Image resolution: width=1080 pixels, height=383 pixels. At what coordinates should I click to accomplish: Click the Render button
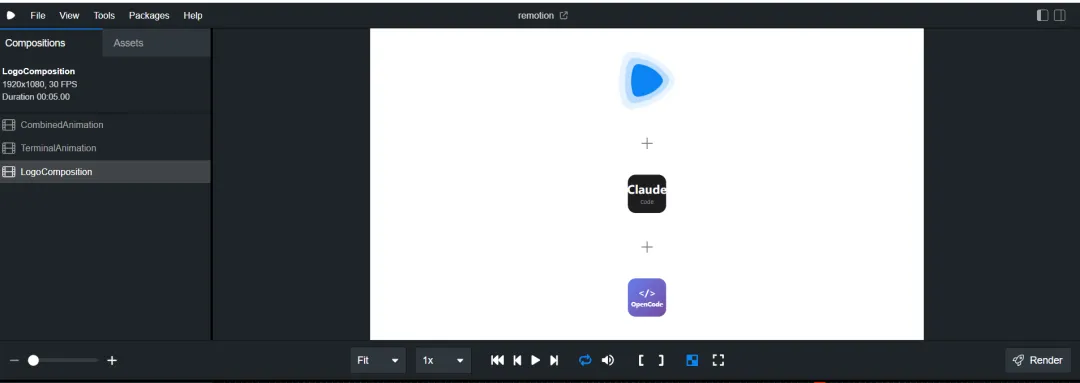coord(1038,360)
